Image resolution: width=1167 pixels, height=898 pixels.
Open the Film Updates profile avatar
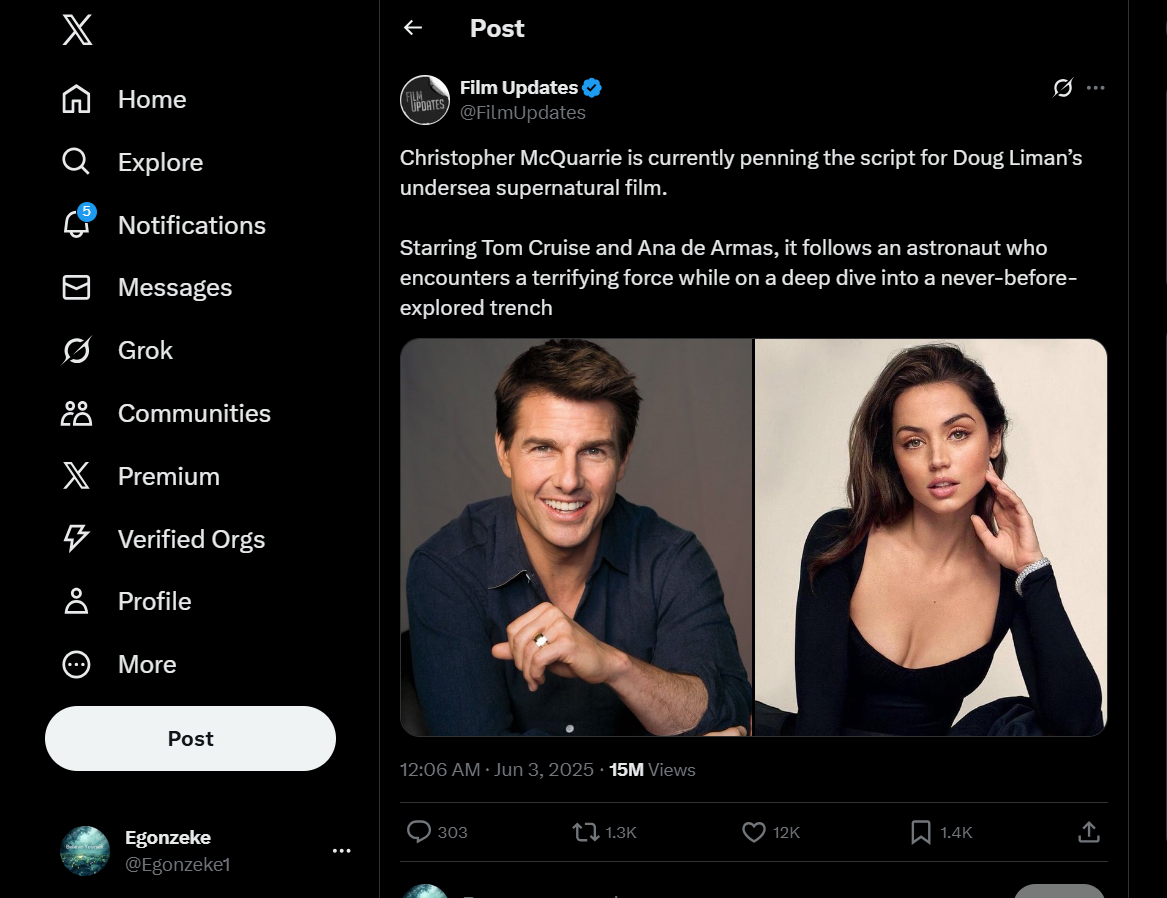[x=425, y=100]
